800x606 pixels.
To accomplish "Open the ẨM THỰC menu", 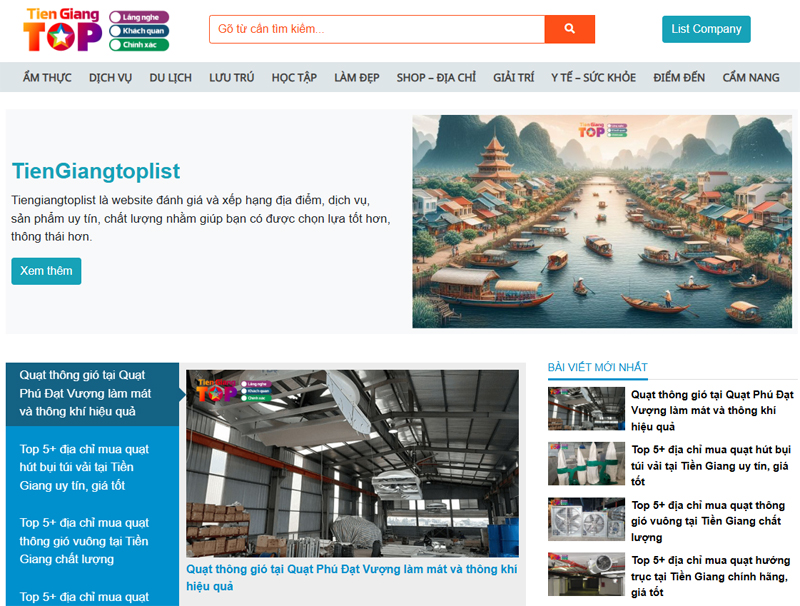I will coord(47,78).
